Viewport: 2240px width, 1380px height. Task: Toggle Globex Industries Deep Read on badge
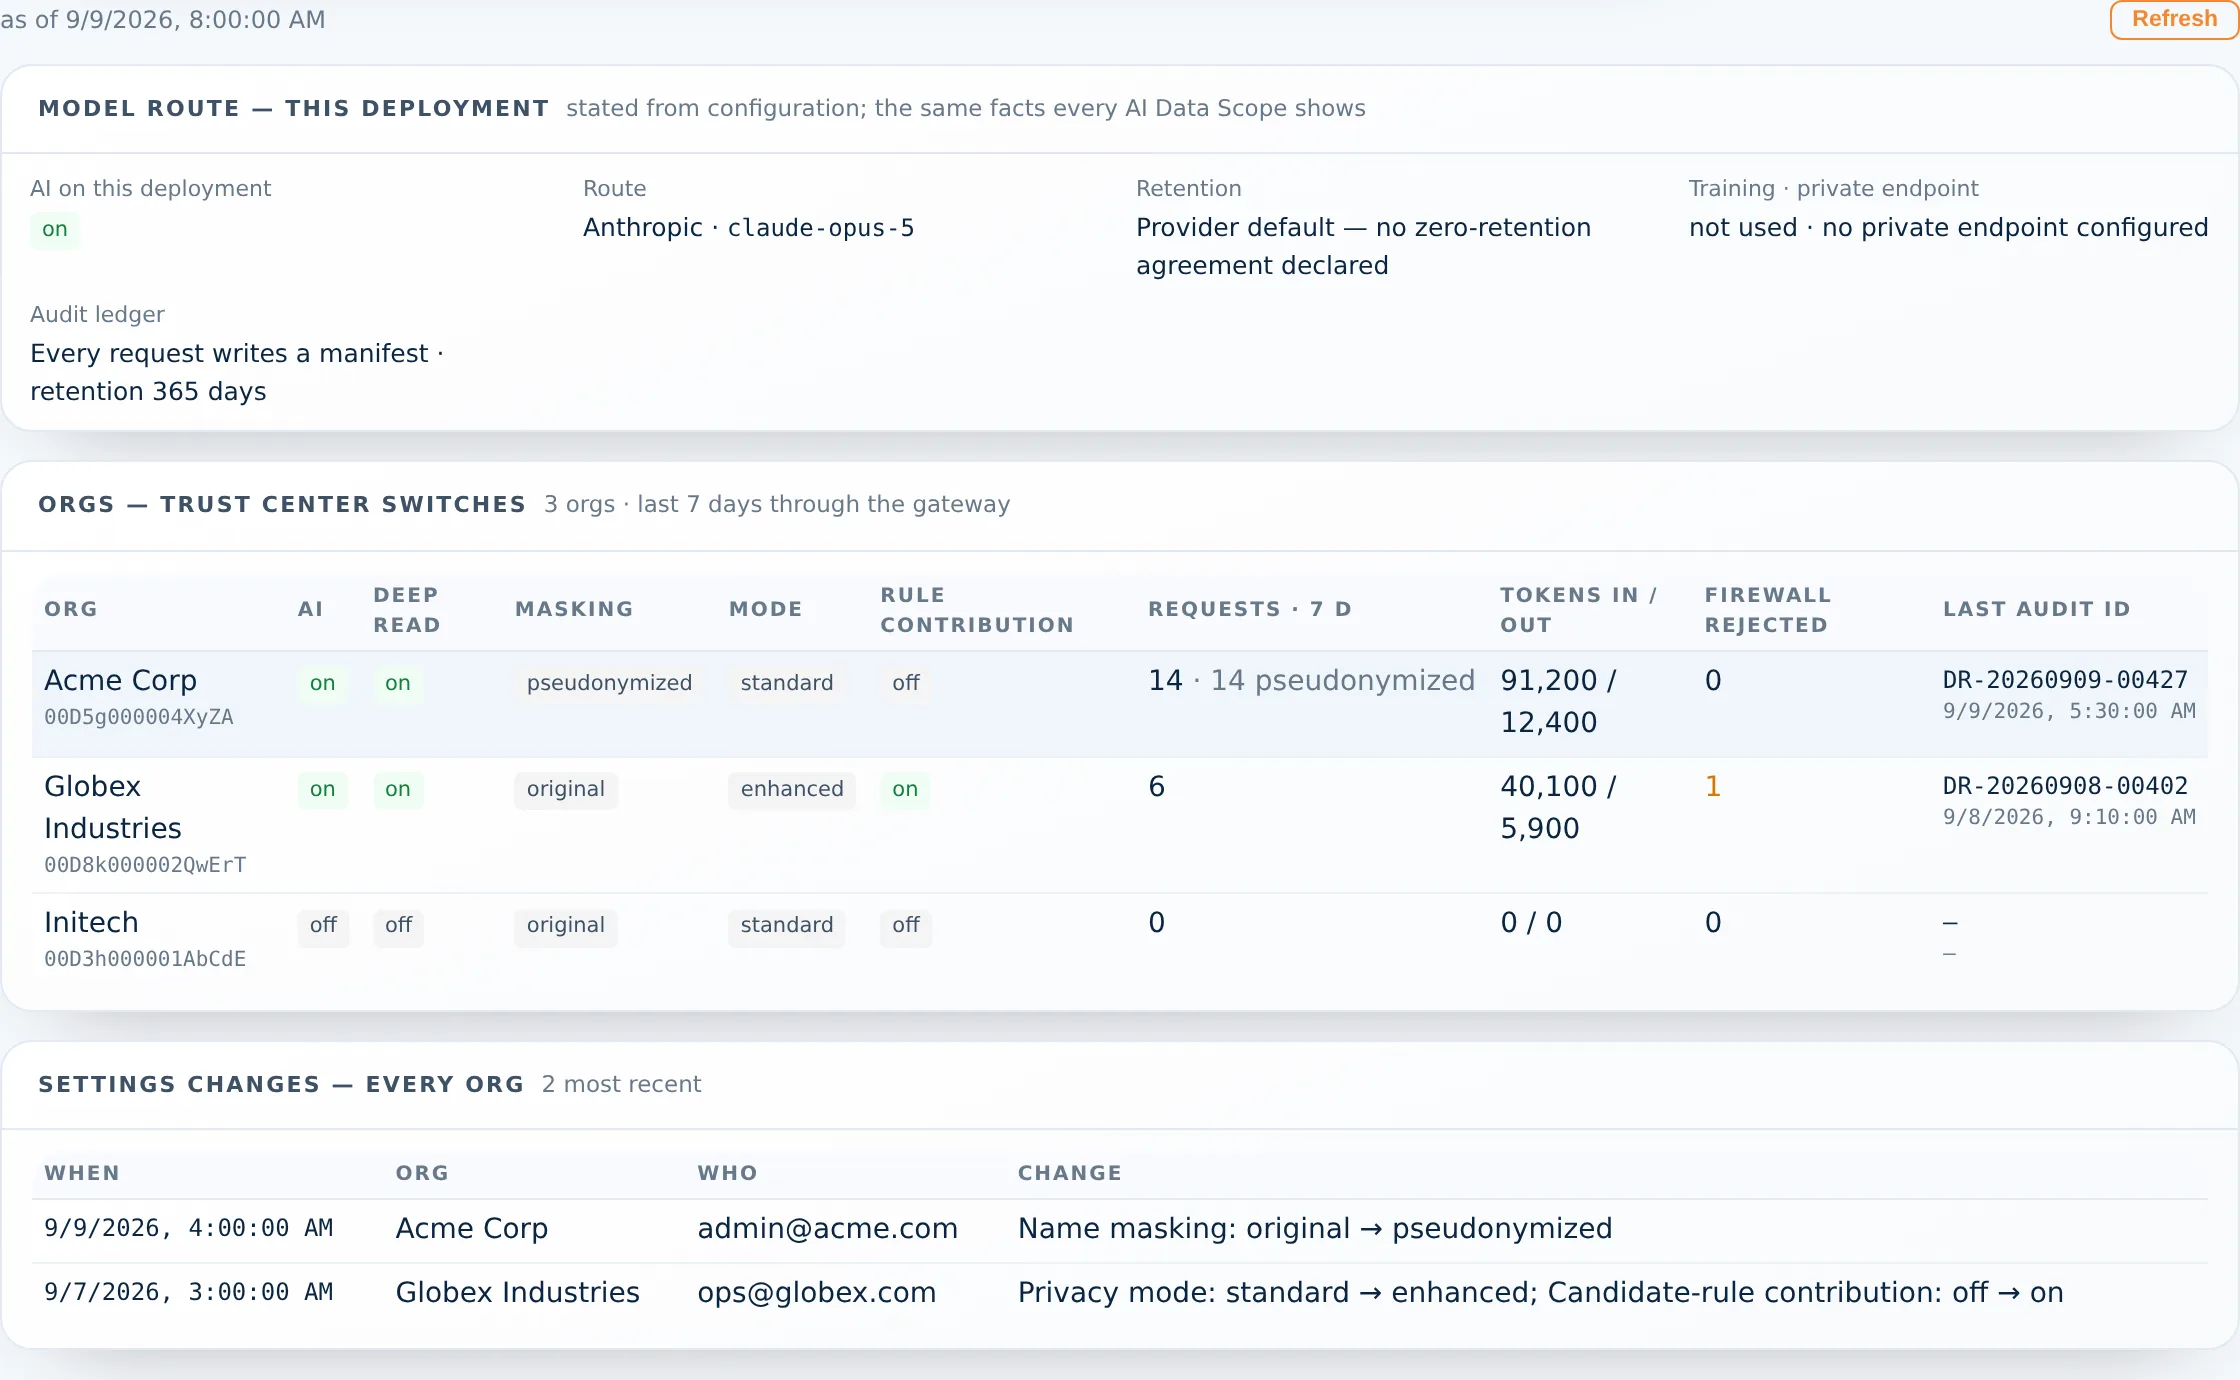click(x=398, y=789)
